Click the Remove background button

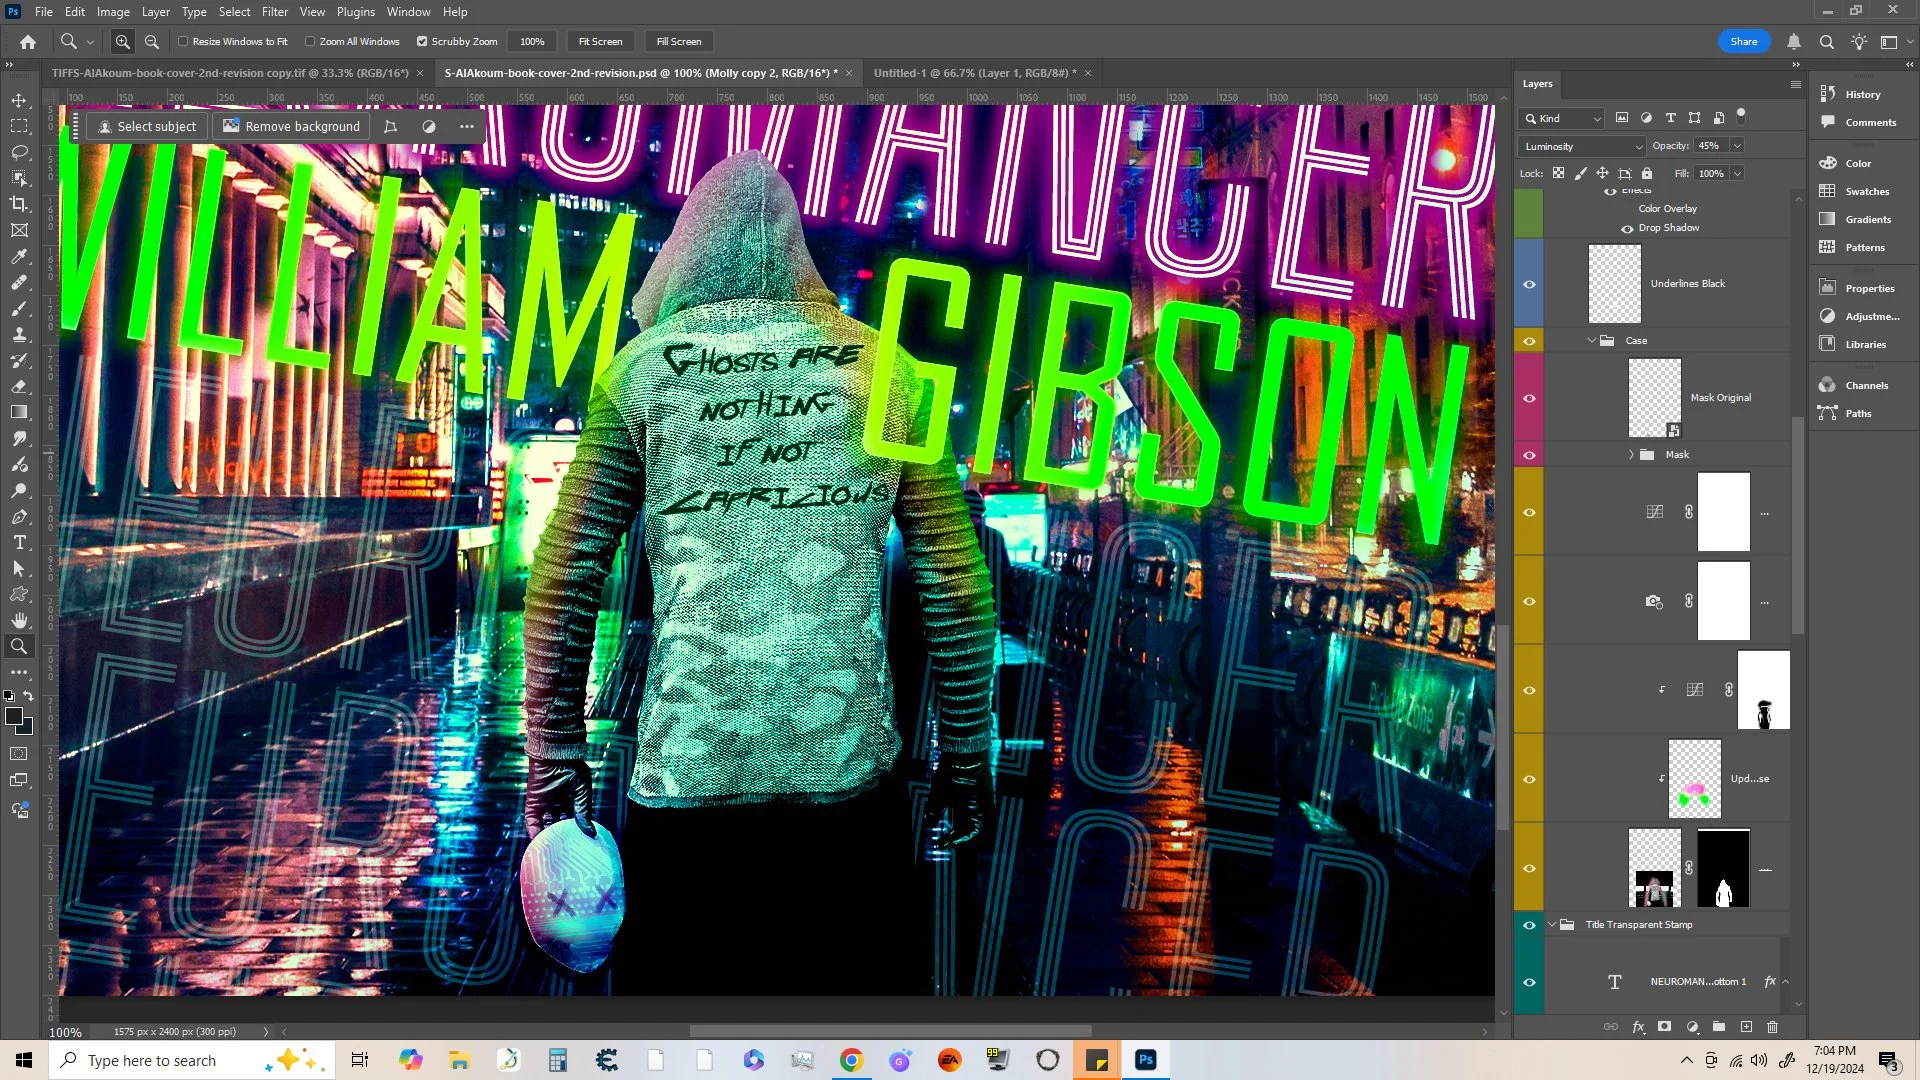291,127
